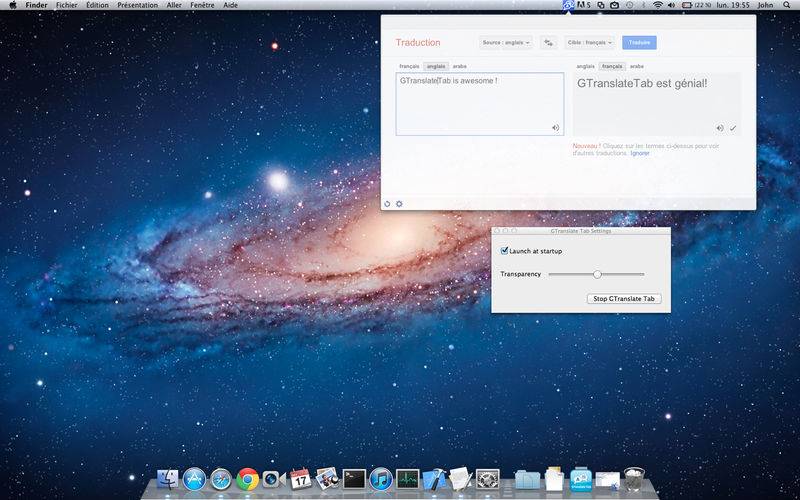The image size is (800, 500).
Task: Open Activity Monitor from the Dock
Action: click(408, 479)
